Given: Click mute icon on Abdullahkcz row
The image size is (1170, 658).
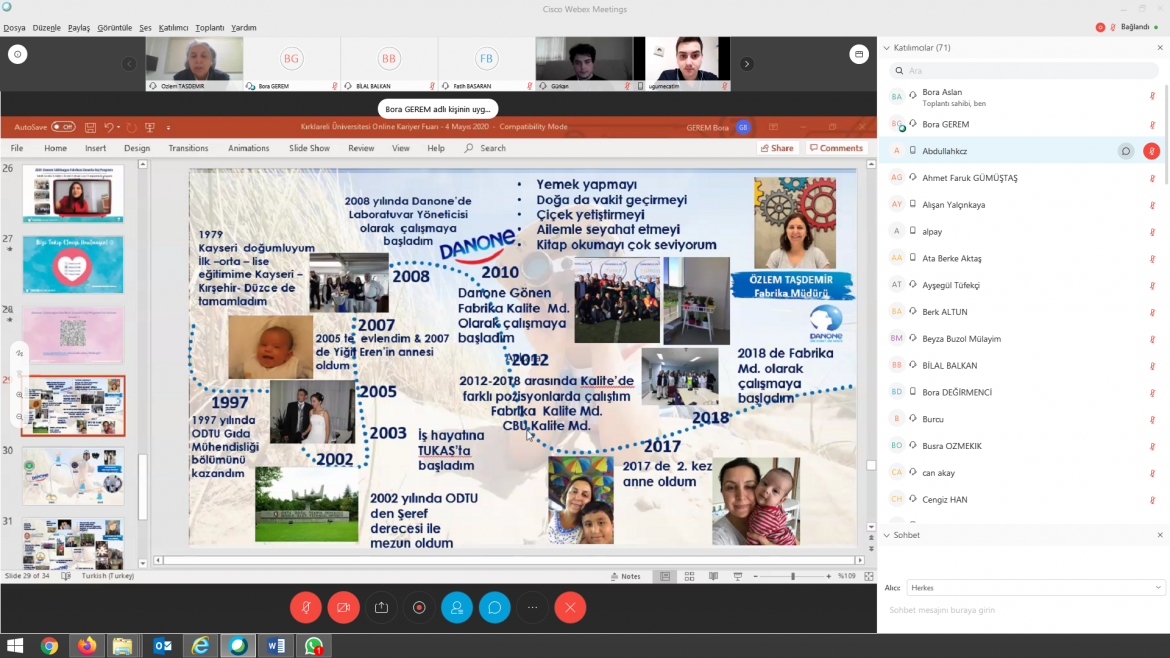Looking at the screenshot, I should coord(1151,151).
